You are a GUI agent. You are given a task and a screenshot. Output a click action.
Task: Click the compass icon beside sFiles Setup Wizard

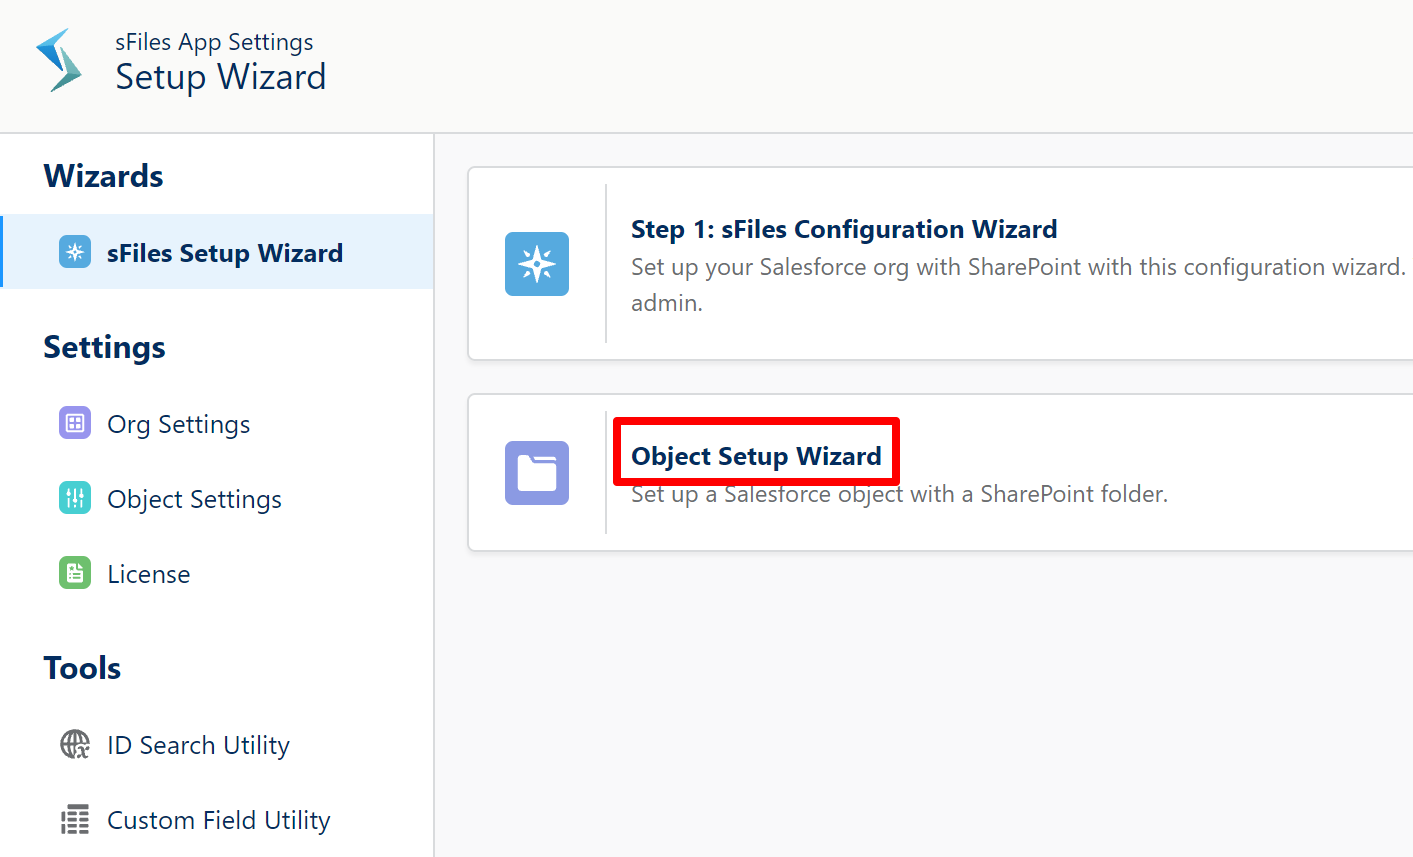[75, 252]
